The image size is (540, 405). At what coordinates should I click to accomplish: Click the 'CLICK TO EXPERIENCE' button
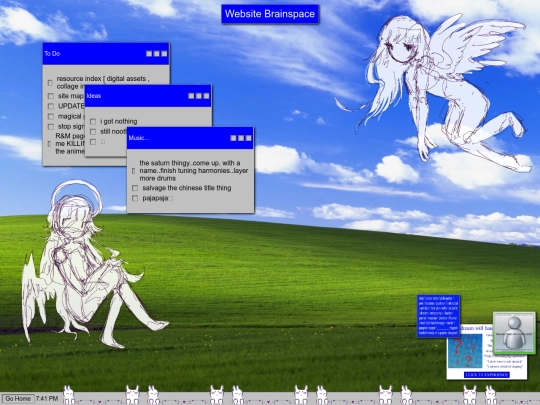click(x=487, y=375)
